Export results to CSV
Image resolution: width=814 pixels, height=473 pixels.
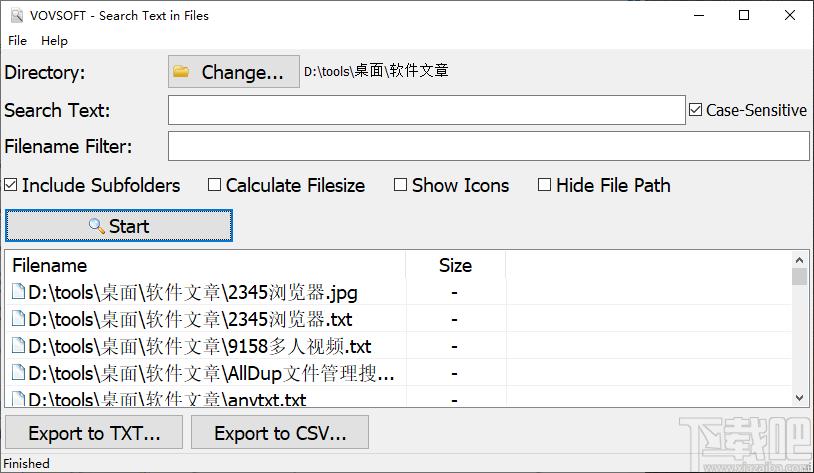(280, 432)
